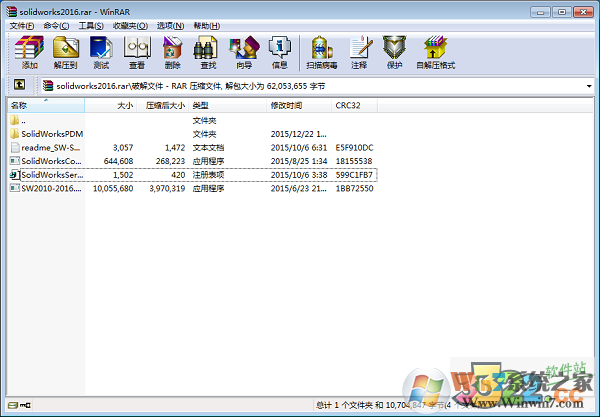Open the 文件(F) menu

[21, 24]
